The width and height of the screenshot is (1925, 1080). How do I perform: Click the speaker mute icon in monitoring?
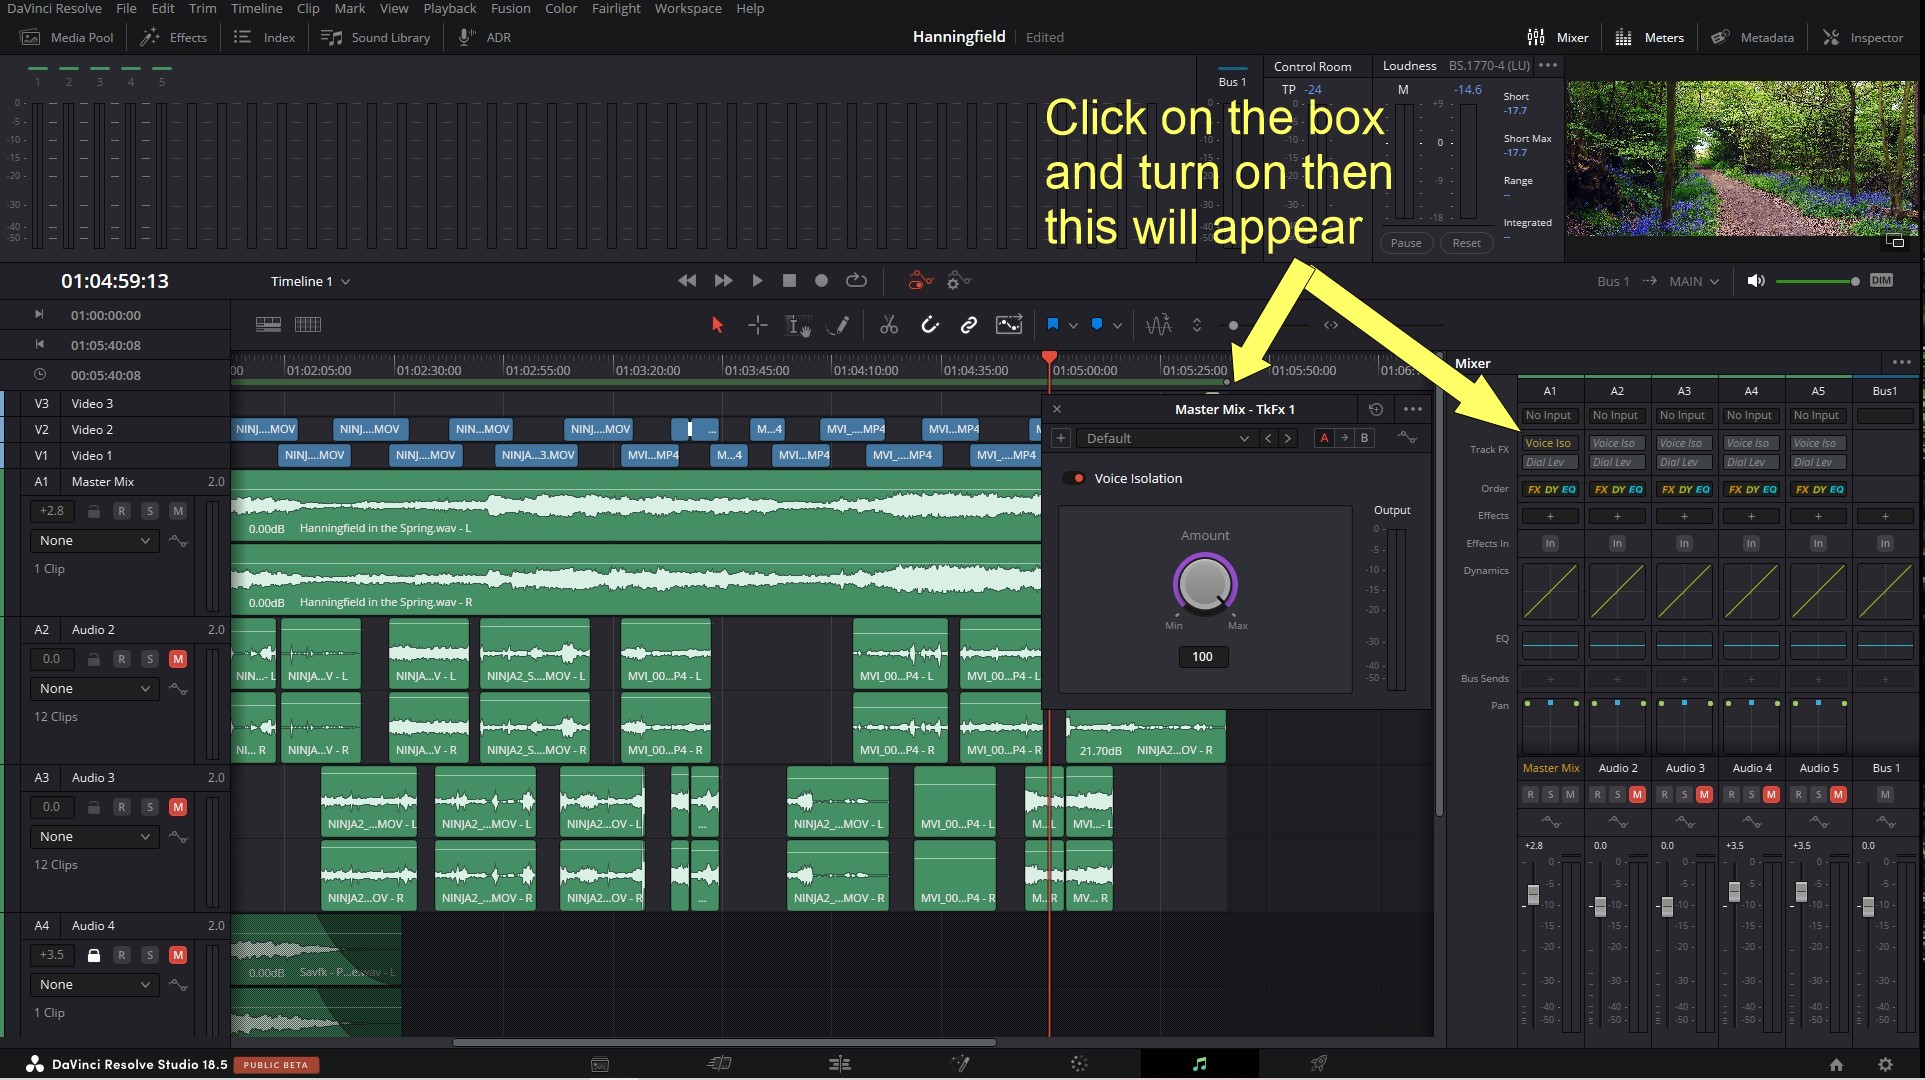click(1755, 281)
